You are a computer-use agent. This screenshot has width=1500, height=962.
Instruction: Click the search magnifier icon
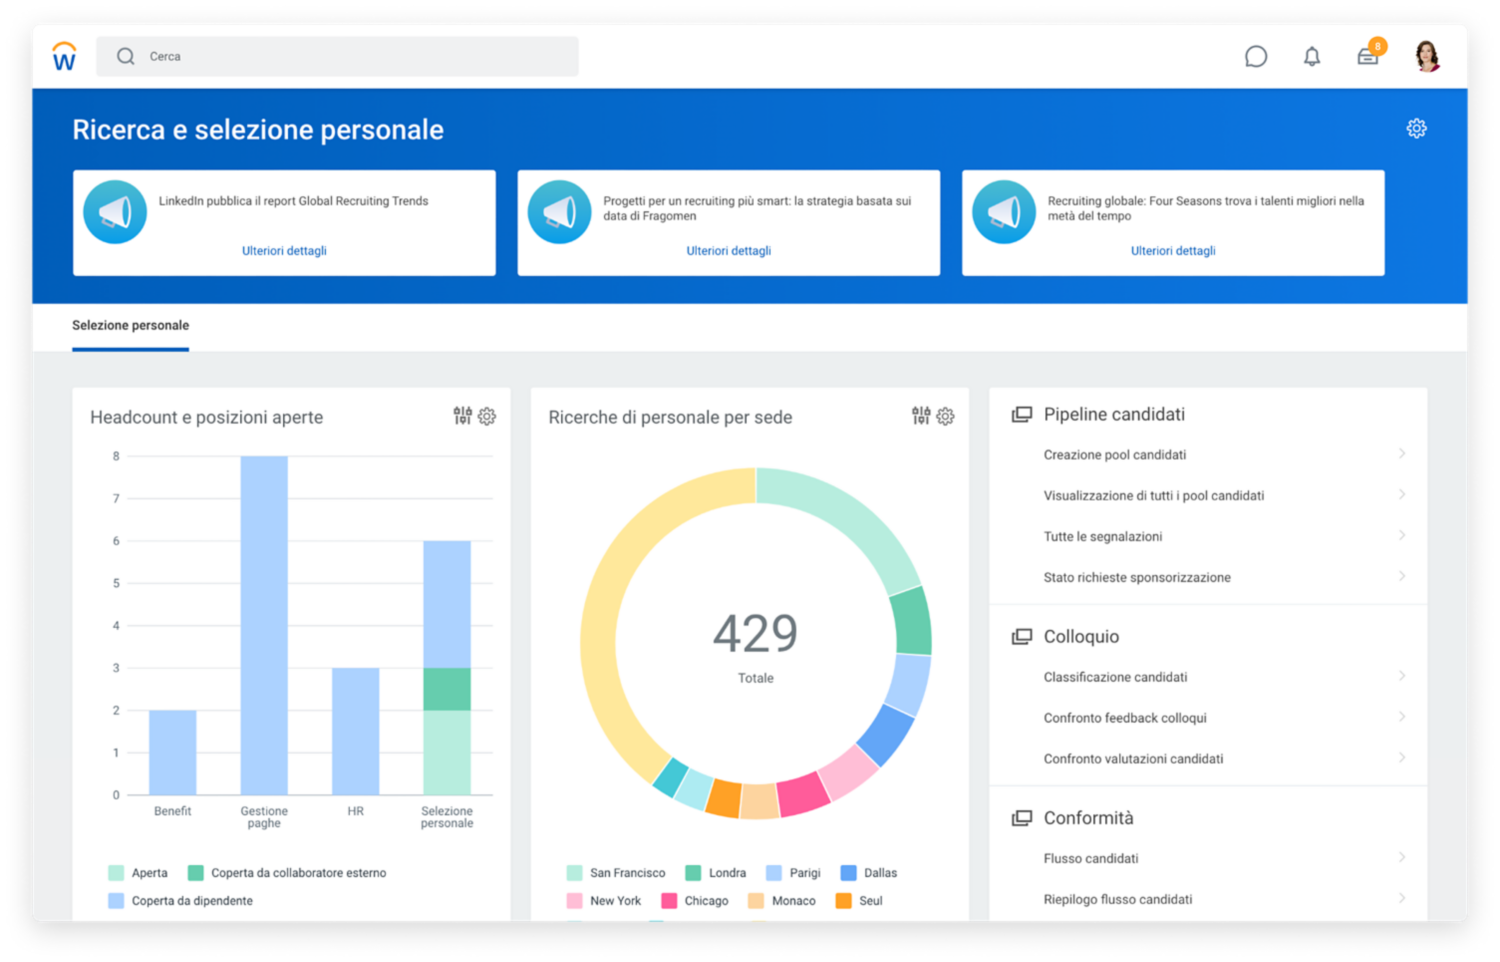click(125, 56)
